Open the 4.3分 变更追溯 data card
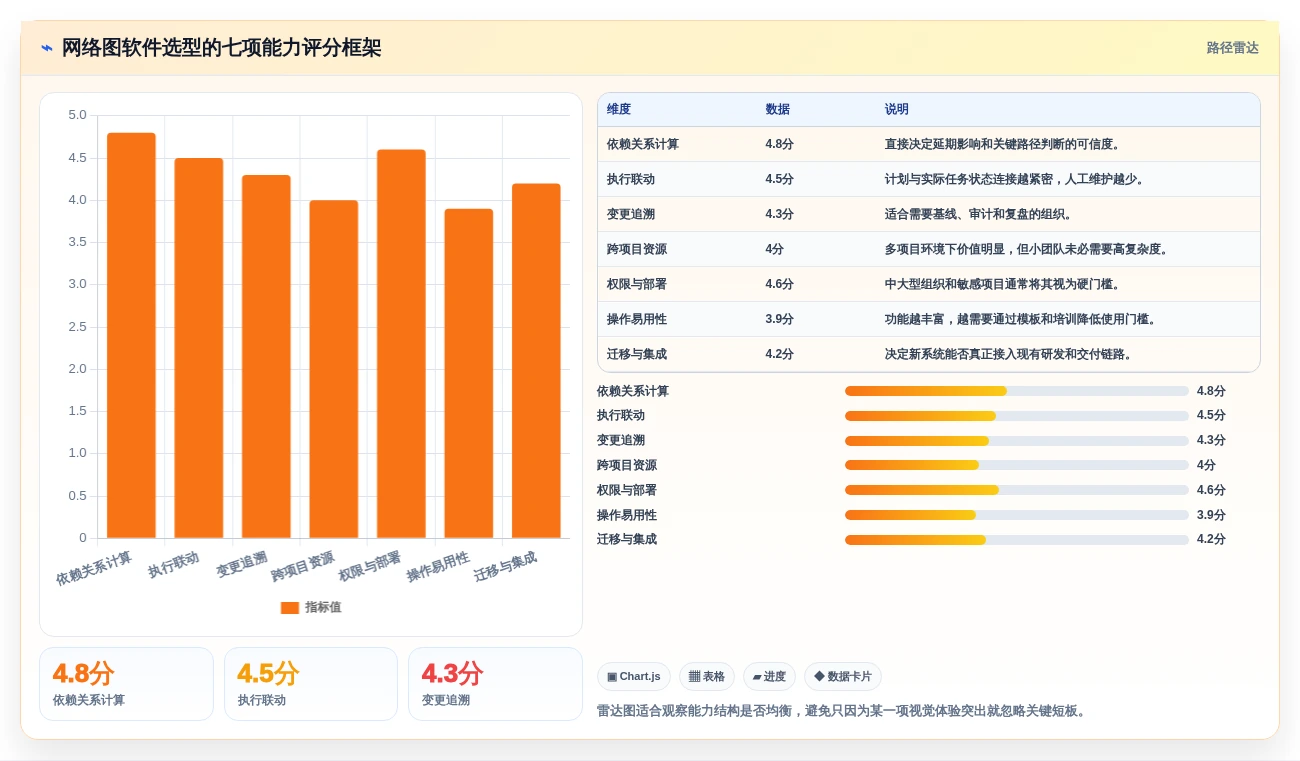1300x761 pixels. point(495,684)
